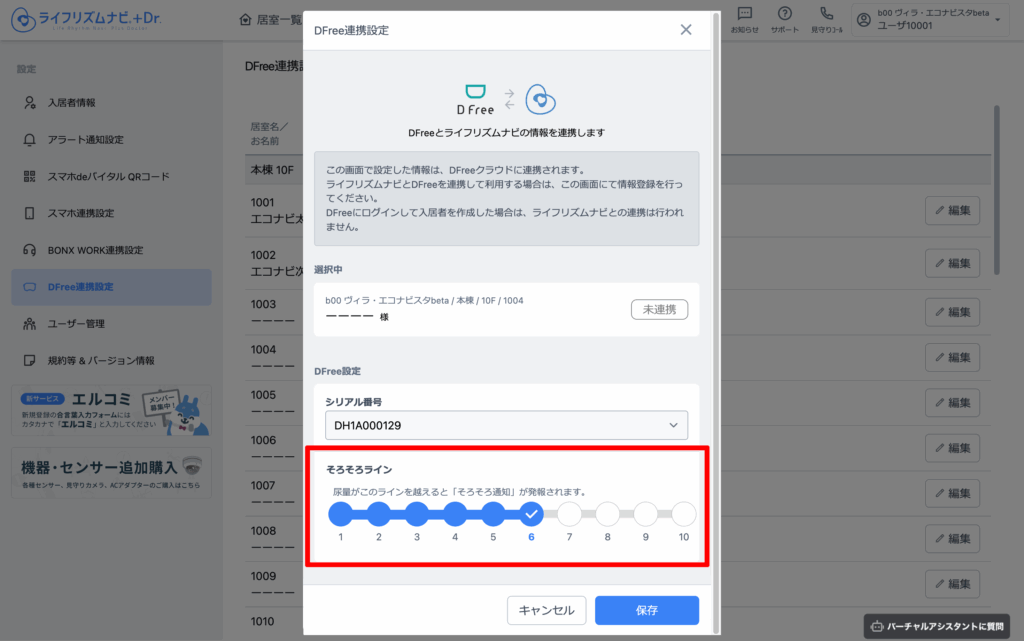Click the スマホ連携設定 phone icon

[29, 213]
